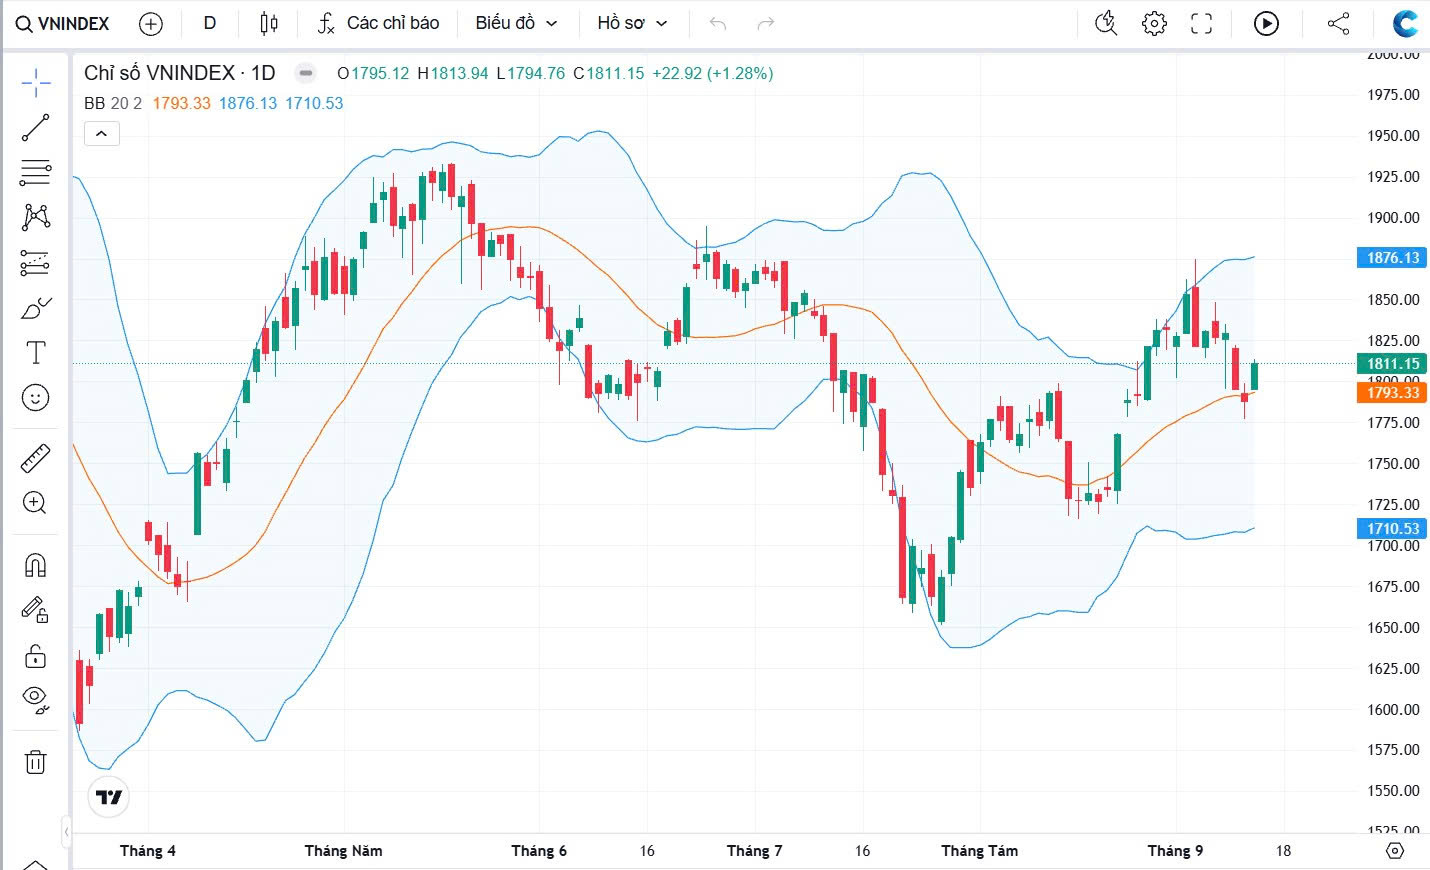
Task: Open the Hồ sơ dropdown menu
Action: click(x=632, y=23)
